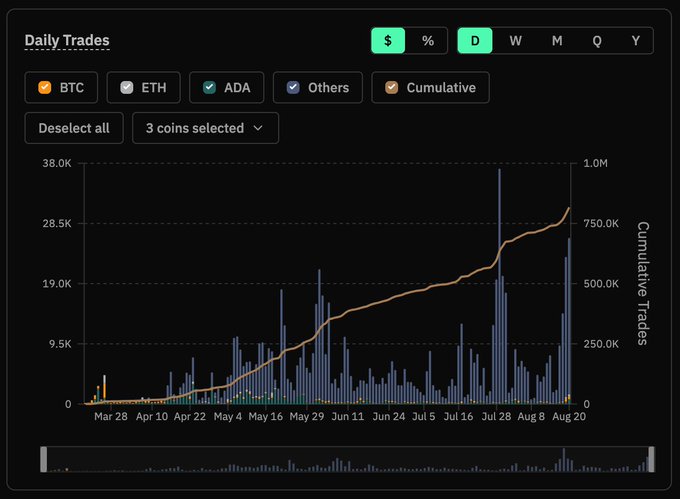This screenshot has width=680, height=499.
Task: Toggle the Others series checkbox
Action: (x=293, y=88)
